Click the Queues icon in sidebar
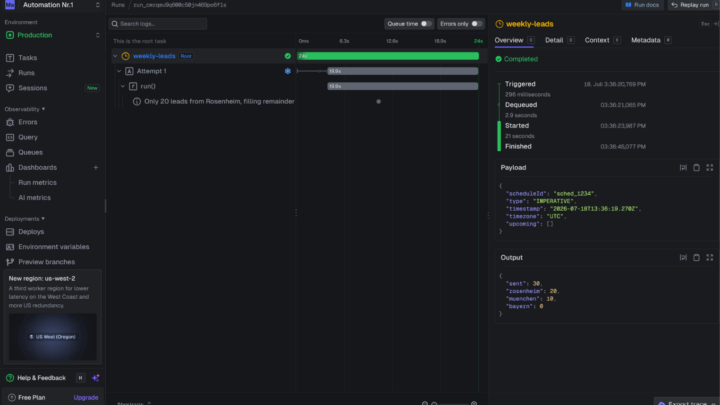Viewport: 720px width, 405px height. pos(10,152)
